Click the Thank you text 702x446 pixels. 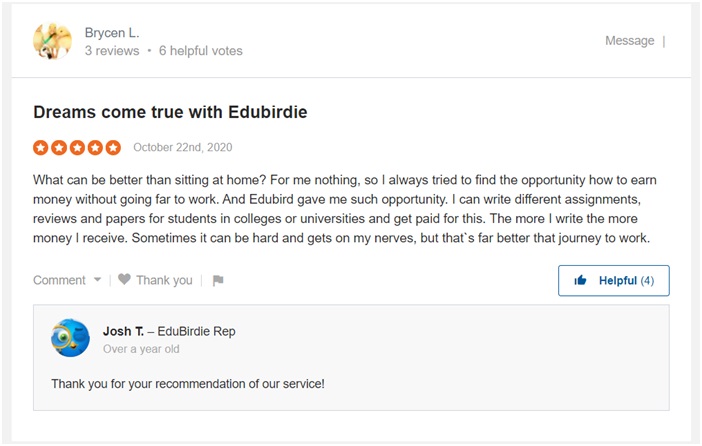(x=164, y=280)
